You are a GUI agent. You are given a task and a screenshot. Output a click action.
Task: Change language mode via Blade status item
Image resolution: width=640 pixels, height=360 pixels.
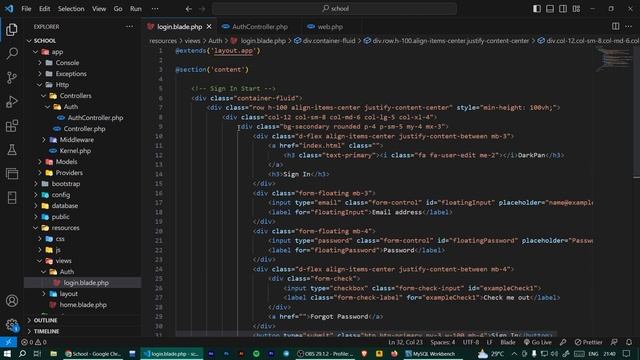pos(508,342)
